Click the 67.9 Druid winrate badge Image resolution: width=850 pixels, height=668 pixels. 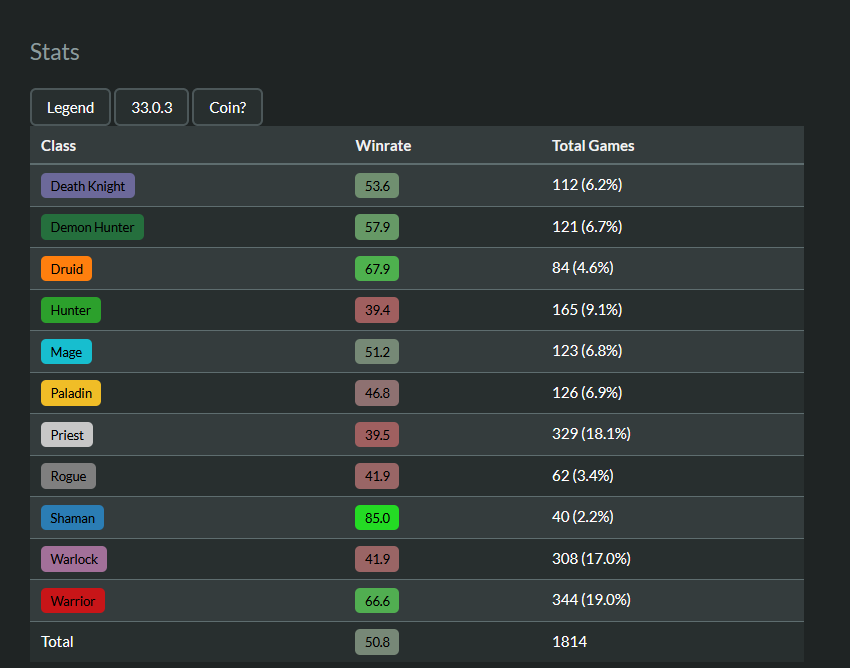pyautogui.click(x=377, y=269)
